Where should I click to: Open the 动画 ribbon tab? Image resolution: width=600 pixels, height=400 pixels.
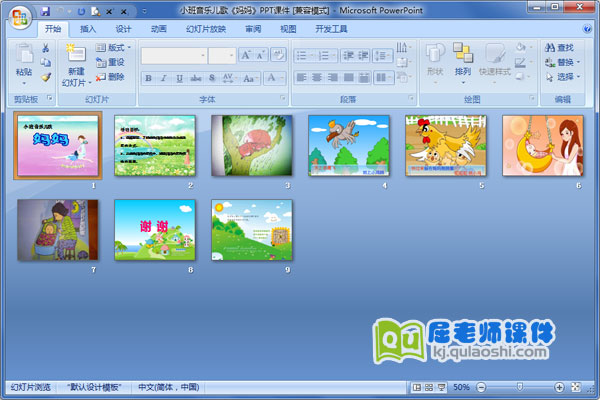tap(158, 29)
